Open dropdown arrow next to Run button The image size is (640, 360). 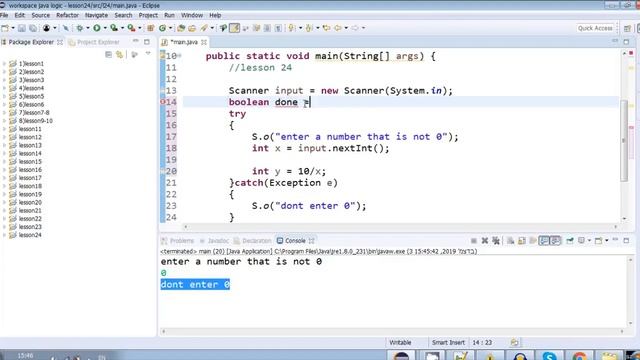[105, 28]
